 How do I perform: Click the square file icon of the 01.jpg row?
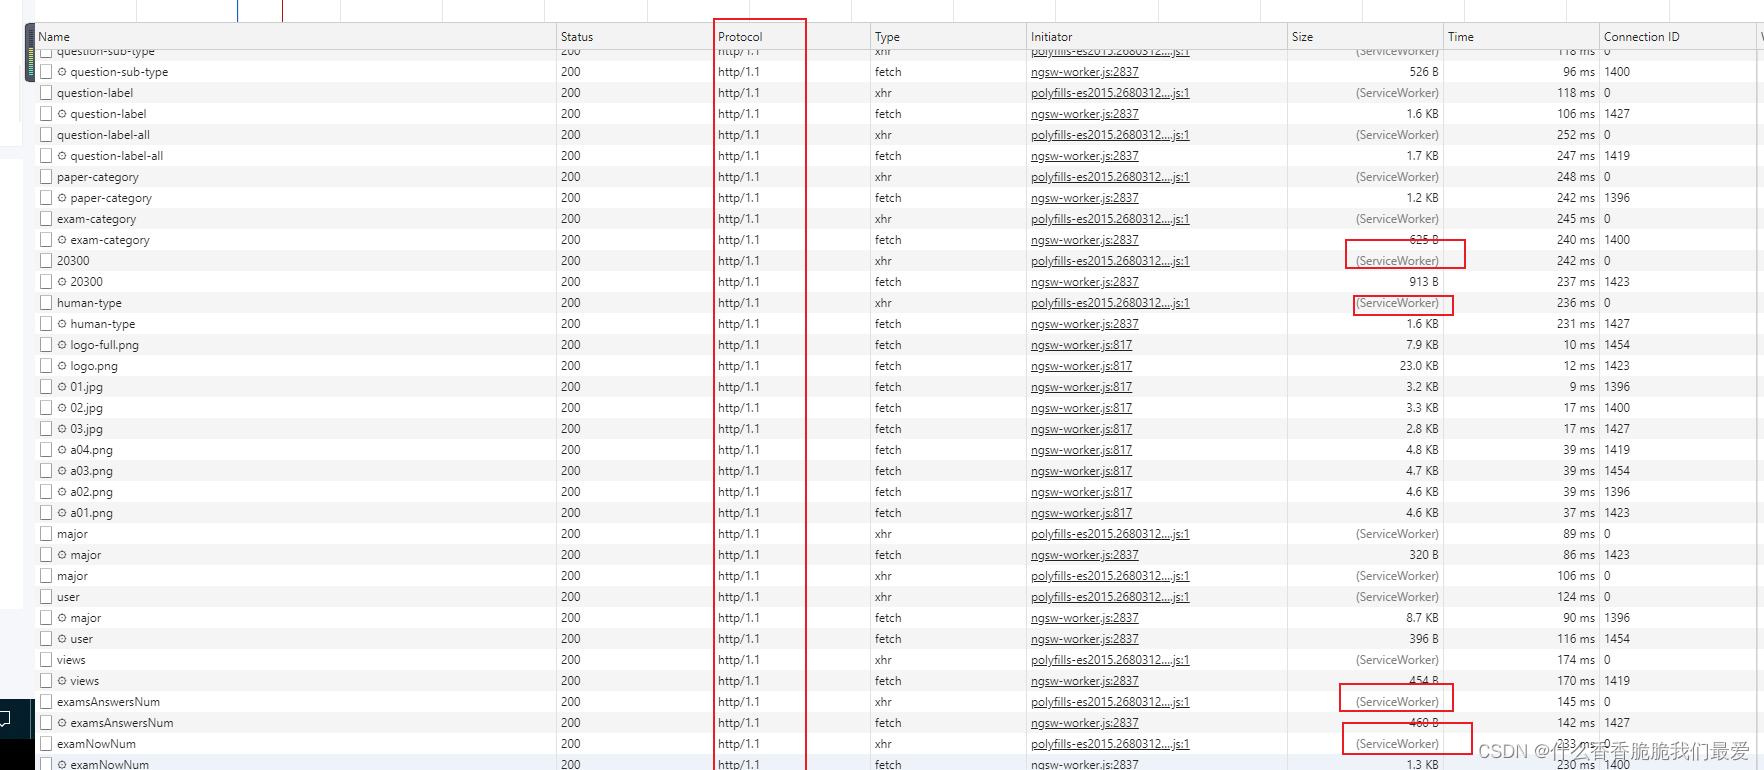pyautogui.click(x=46, y=387)
